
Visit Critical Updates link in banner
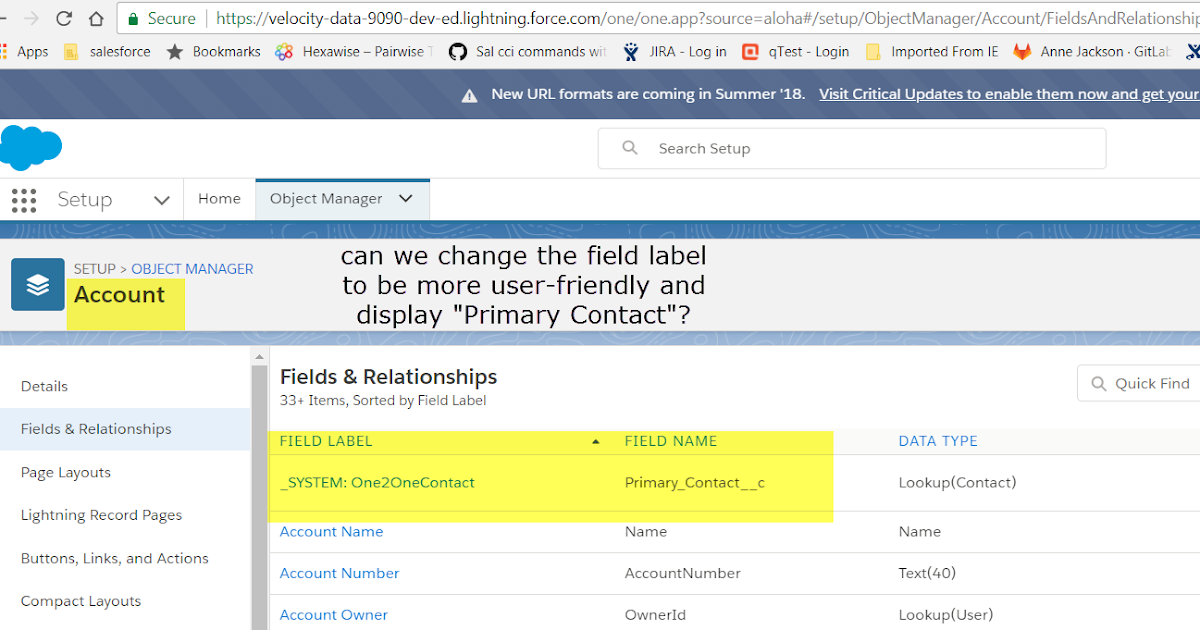click(1009, 94)
